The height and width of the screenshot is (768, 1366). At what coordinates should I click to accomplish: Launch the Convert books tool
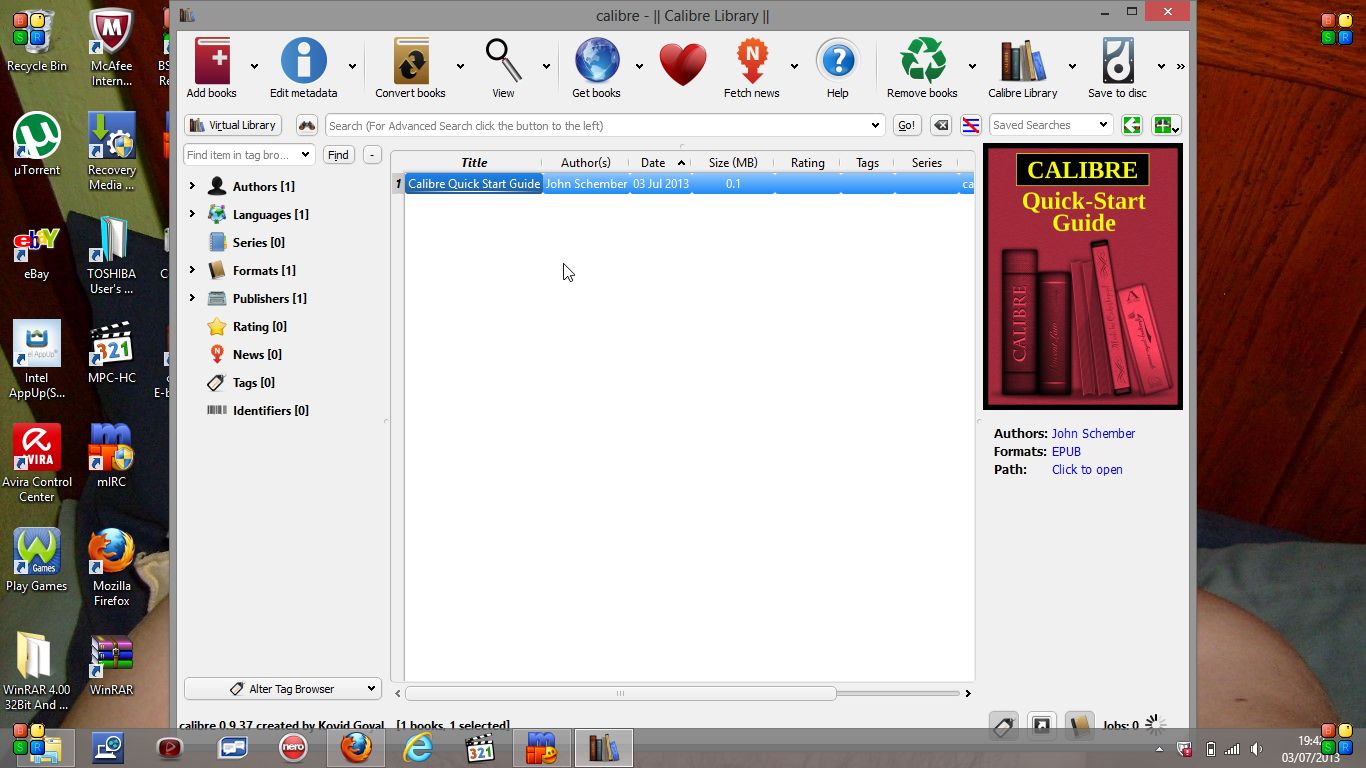point(411,61)
